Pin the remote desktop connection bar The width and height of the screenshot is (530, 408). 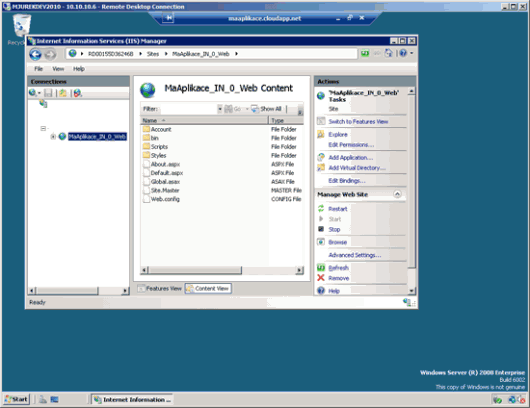[169, 18]
